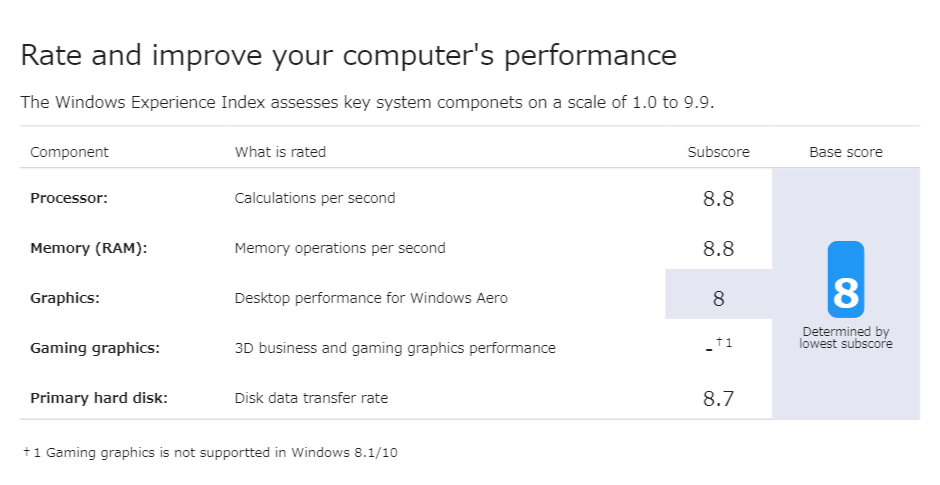940x485 pixels.
Task: Click the blue base score 8 badge
Action: (845, 280)
